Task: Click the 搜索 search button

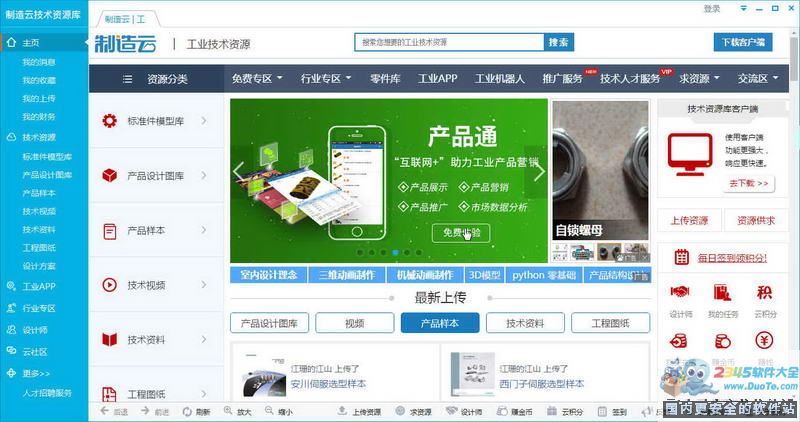Action: coord(558,42)
